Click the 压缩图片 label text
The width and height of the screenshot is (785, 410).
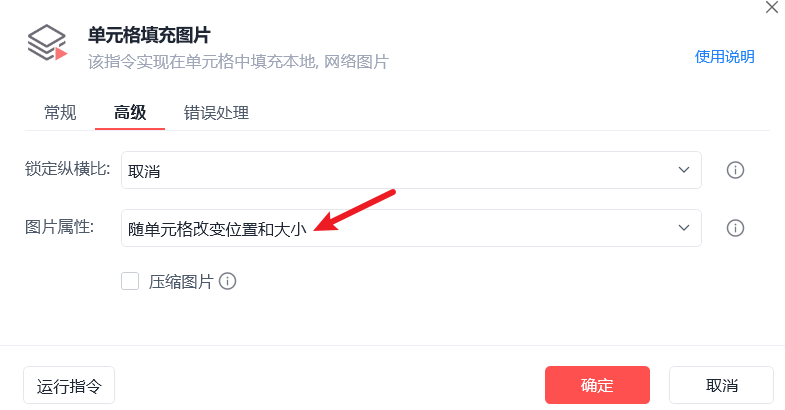click(x=181, y=281)
